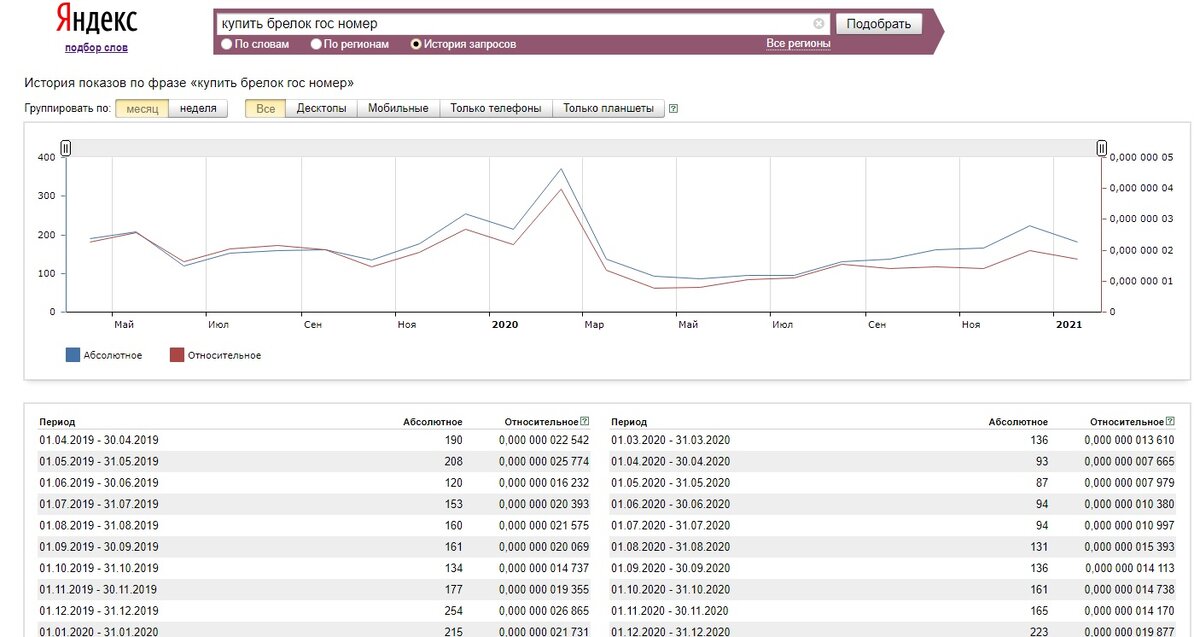The width and height of the screenshot is (1200, 637).
Task: Click absolute value 165 for November 2020
Action: coord(1039,611)
